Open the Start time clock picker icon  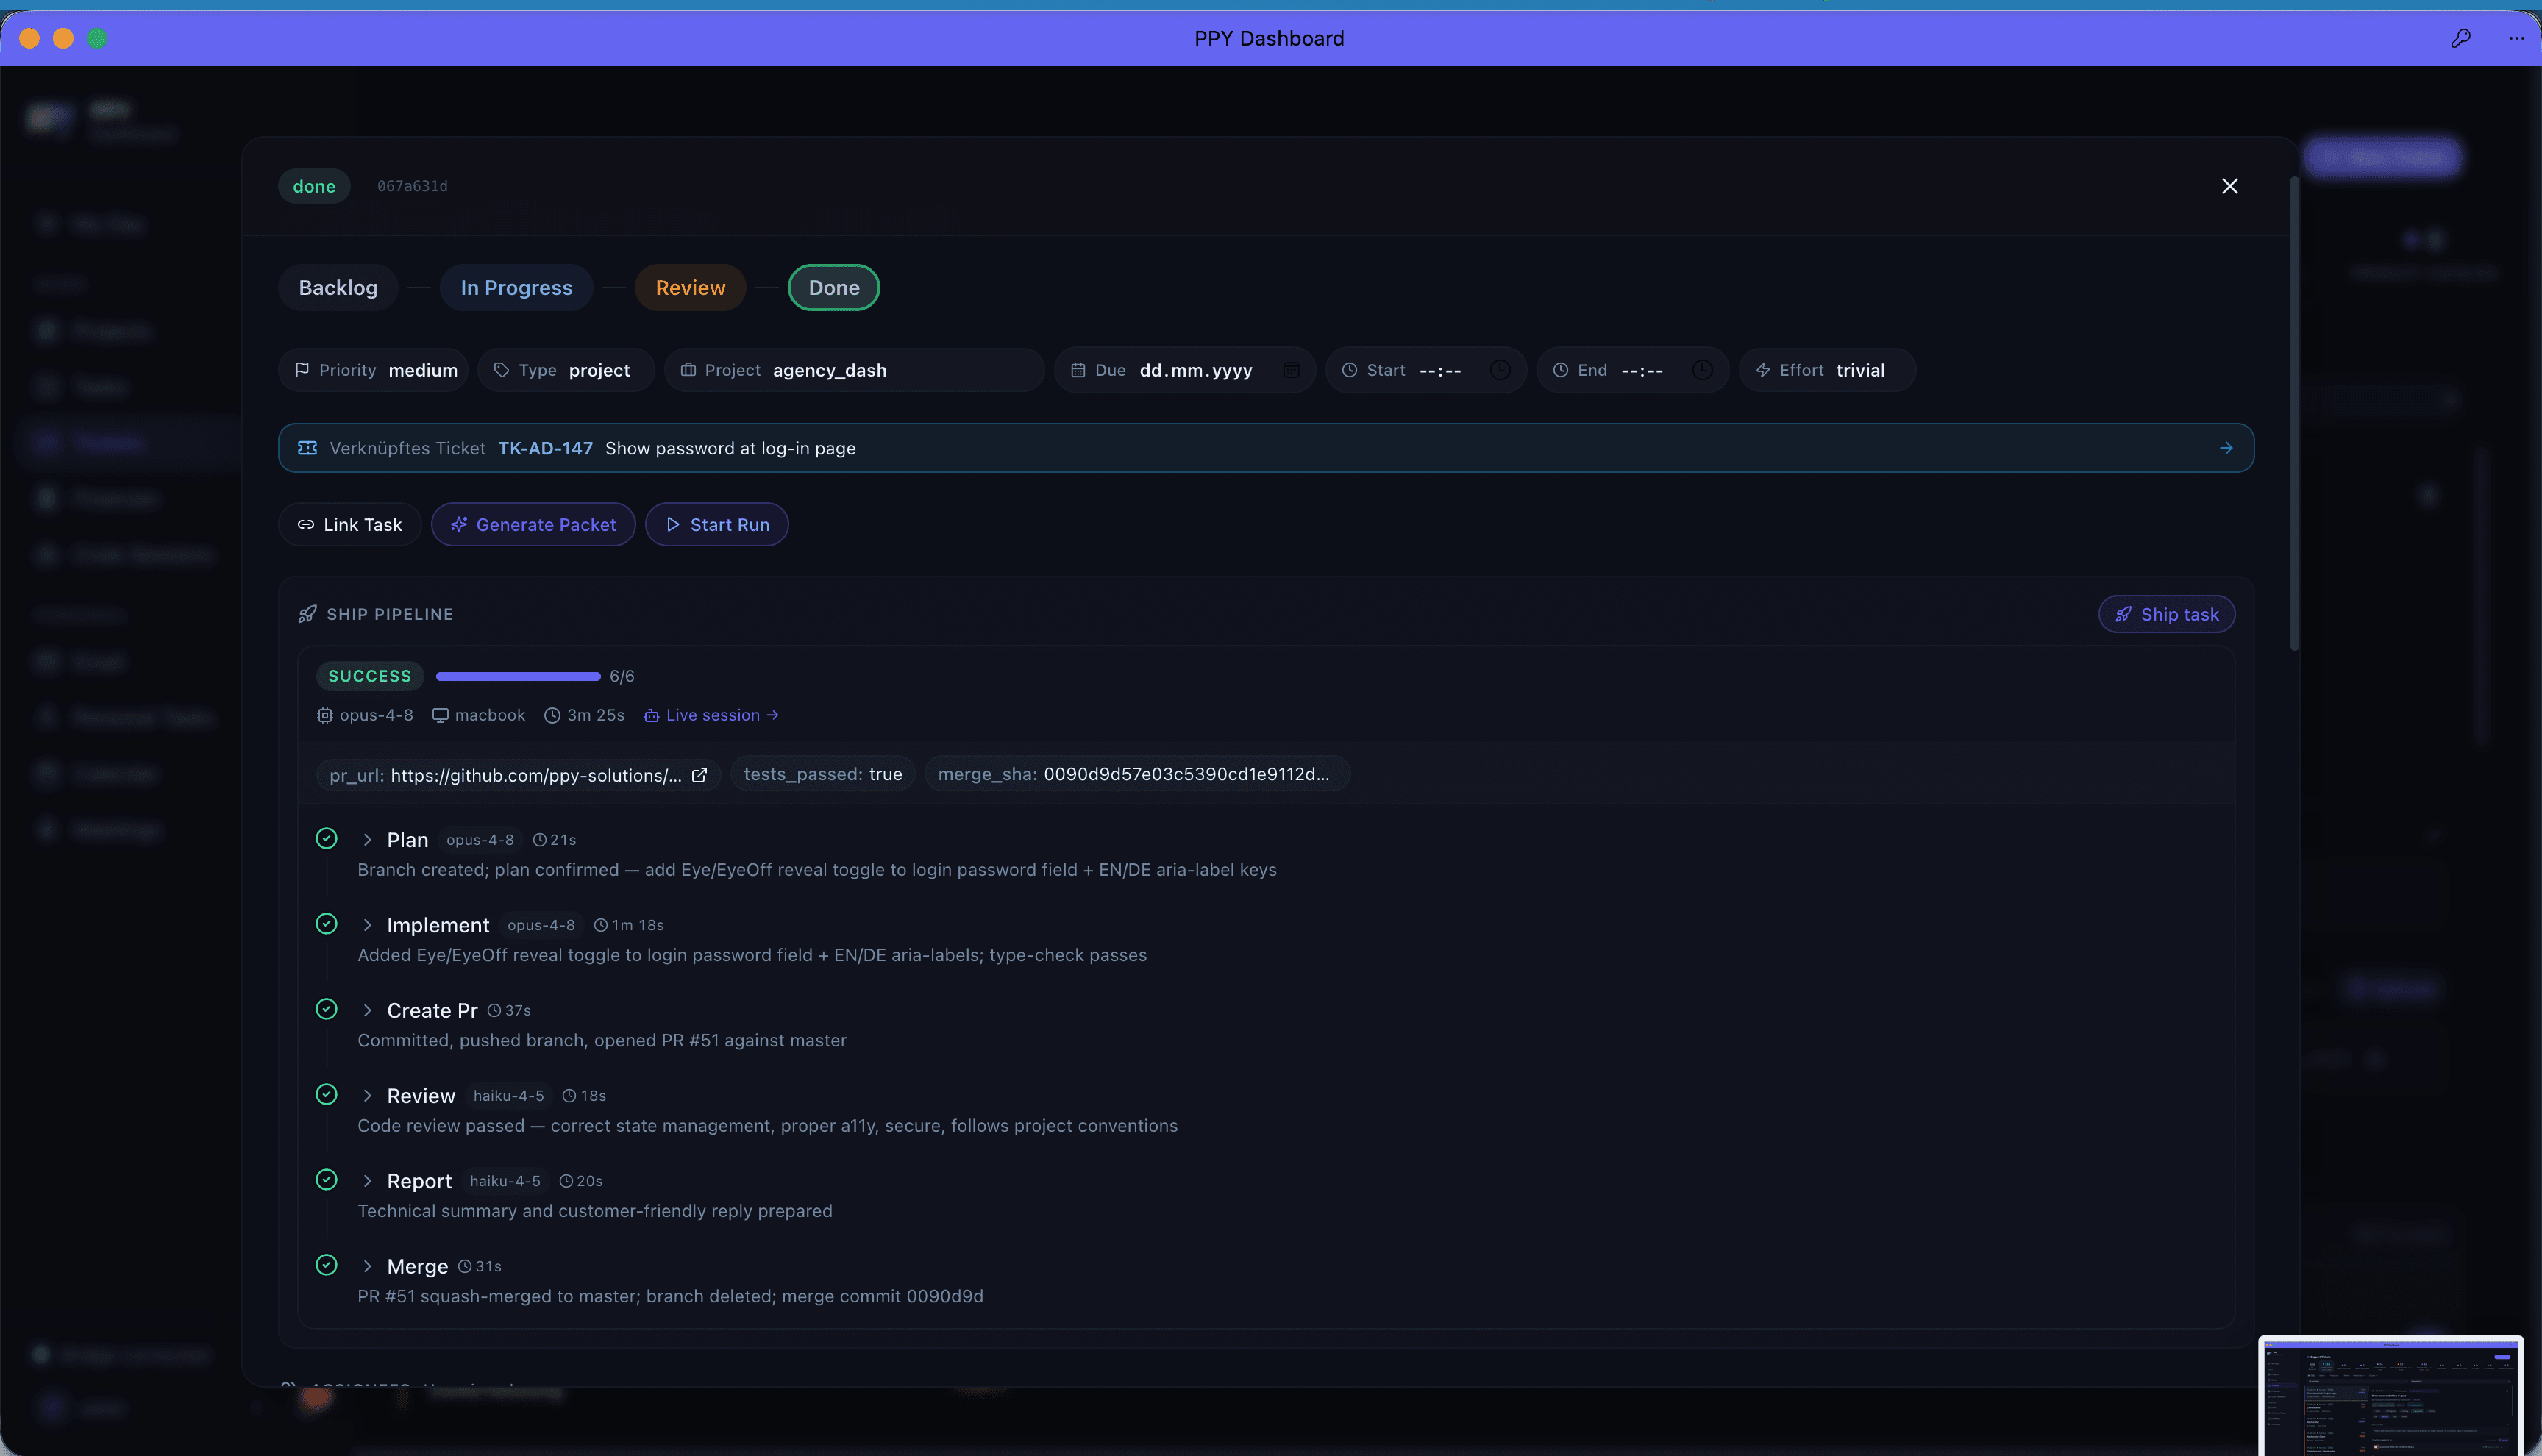tap(1500, 370)
